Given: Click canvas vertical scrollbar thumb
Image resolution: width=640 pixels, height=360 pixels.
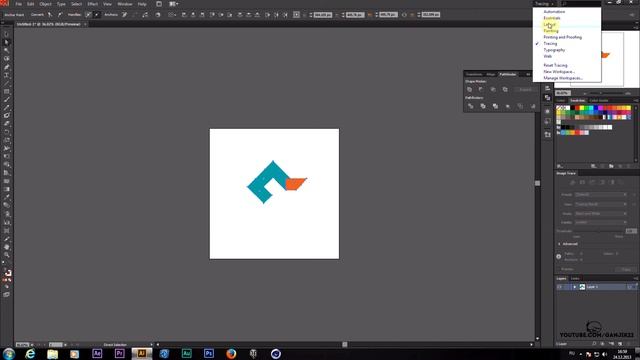Looking at the screenshot, I should (x=538, y=183).
